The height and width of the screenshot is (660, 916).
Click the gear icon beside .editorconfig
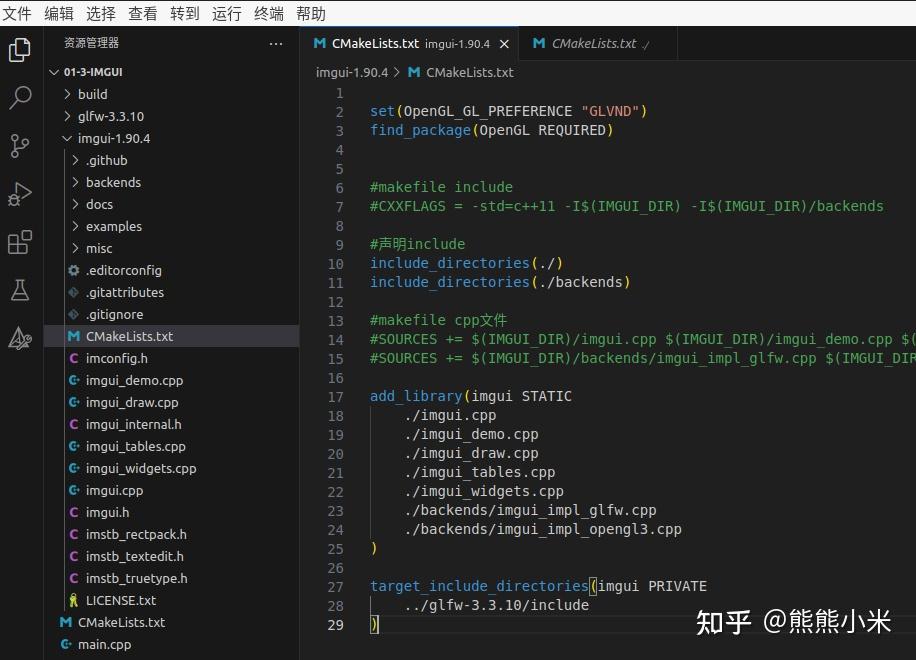(x=71, y=270)
